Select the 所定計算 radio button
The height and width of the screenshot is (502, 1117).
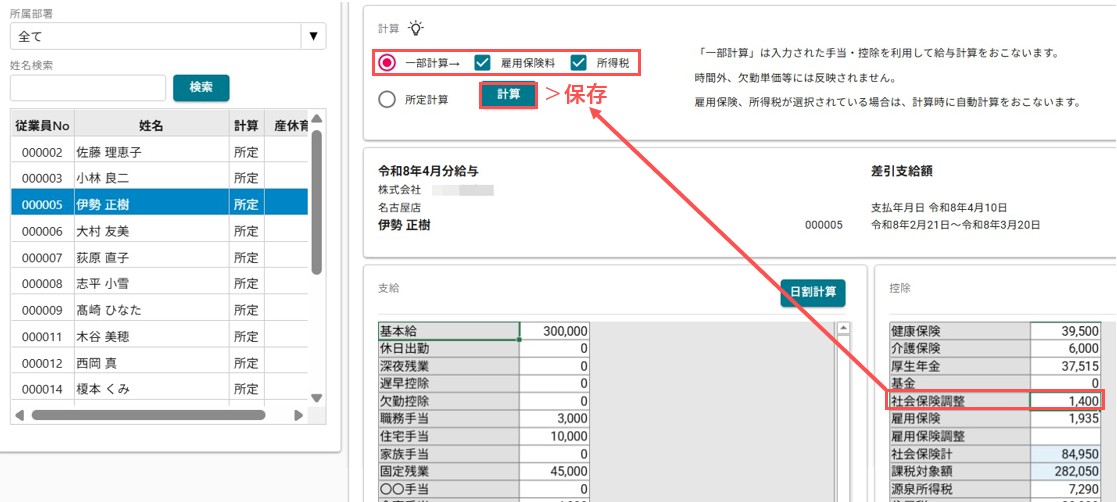387,100
